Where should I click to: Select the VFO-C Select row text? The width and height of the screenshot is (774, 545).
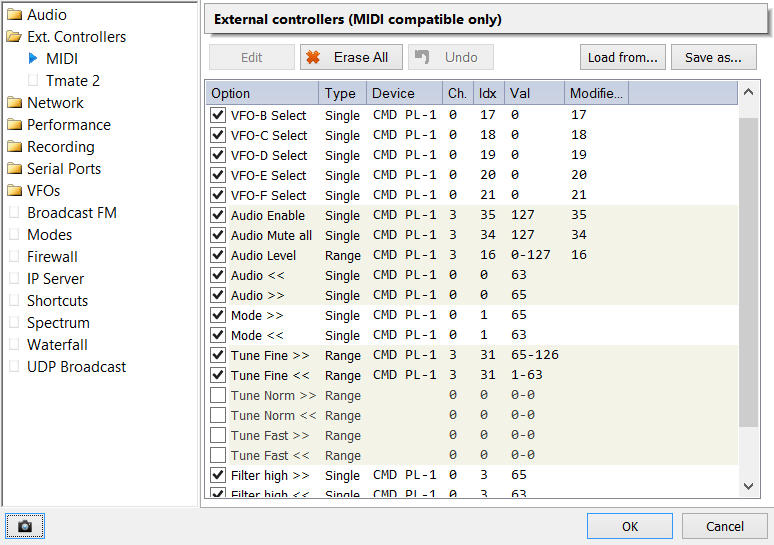coord(269,135)
